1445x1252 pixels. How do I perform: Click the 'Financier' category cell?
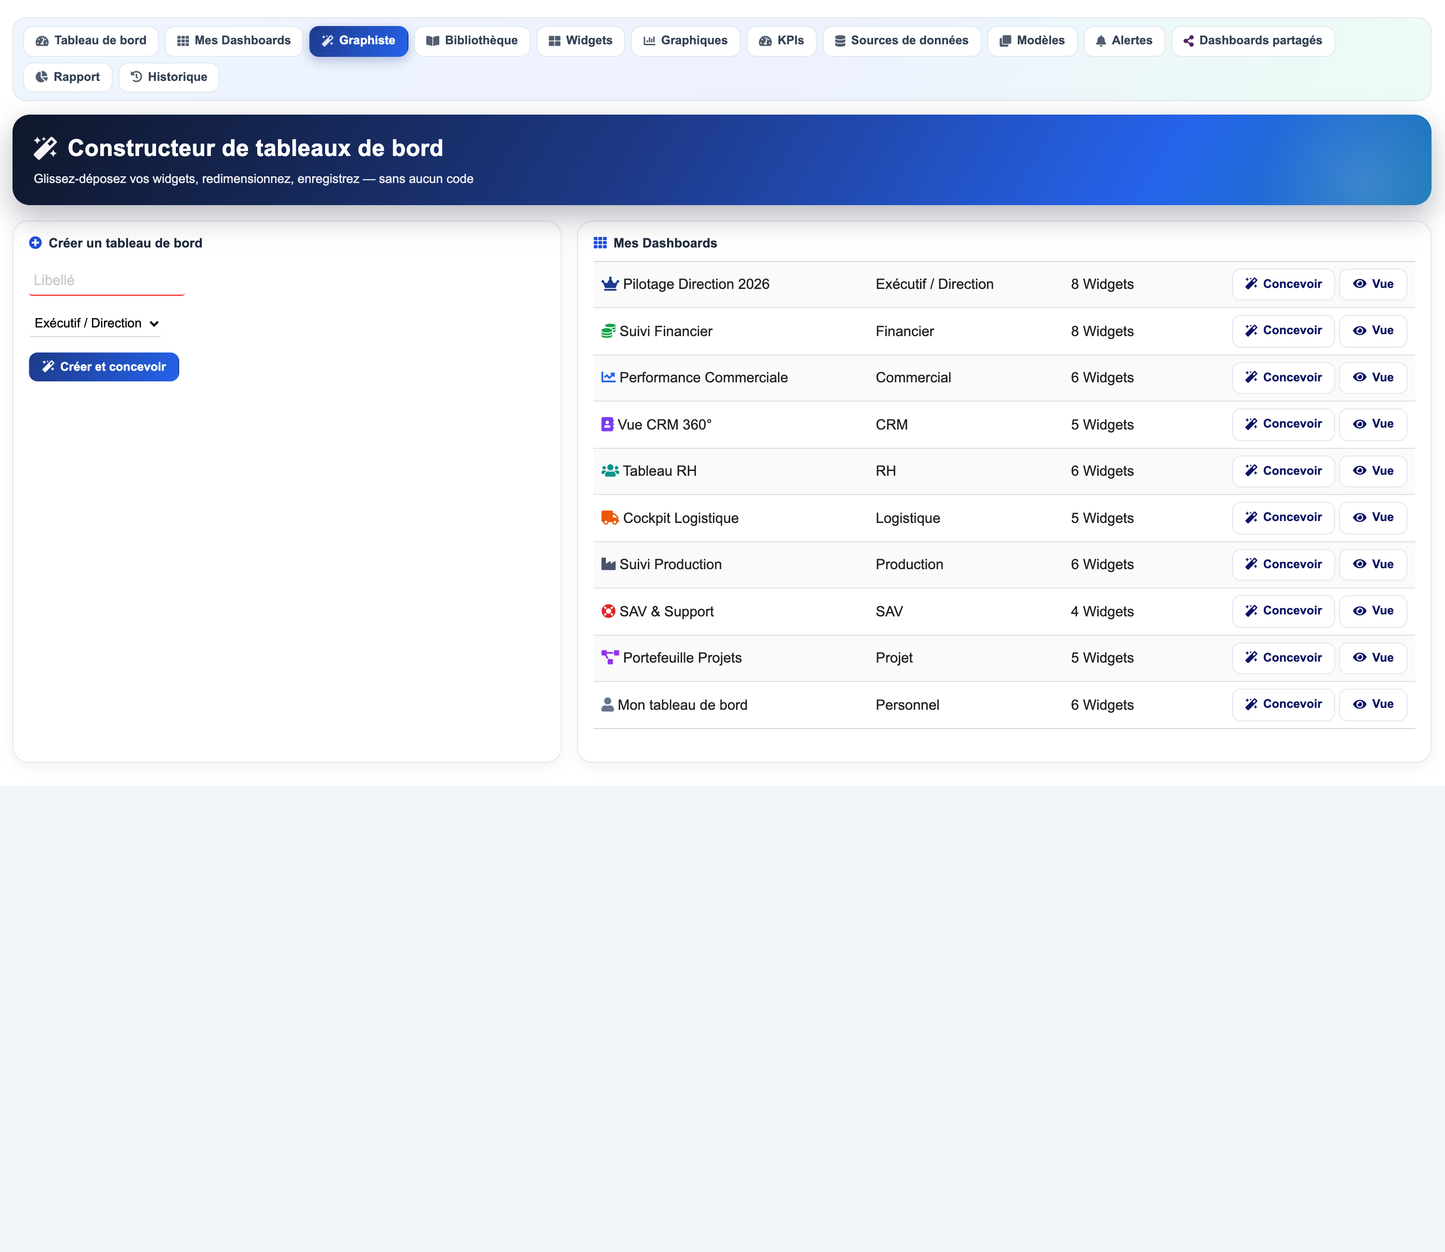pos(905,331)
